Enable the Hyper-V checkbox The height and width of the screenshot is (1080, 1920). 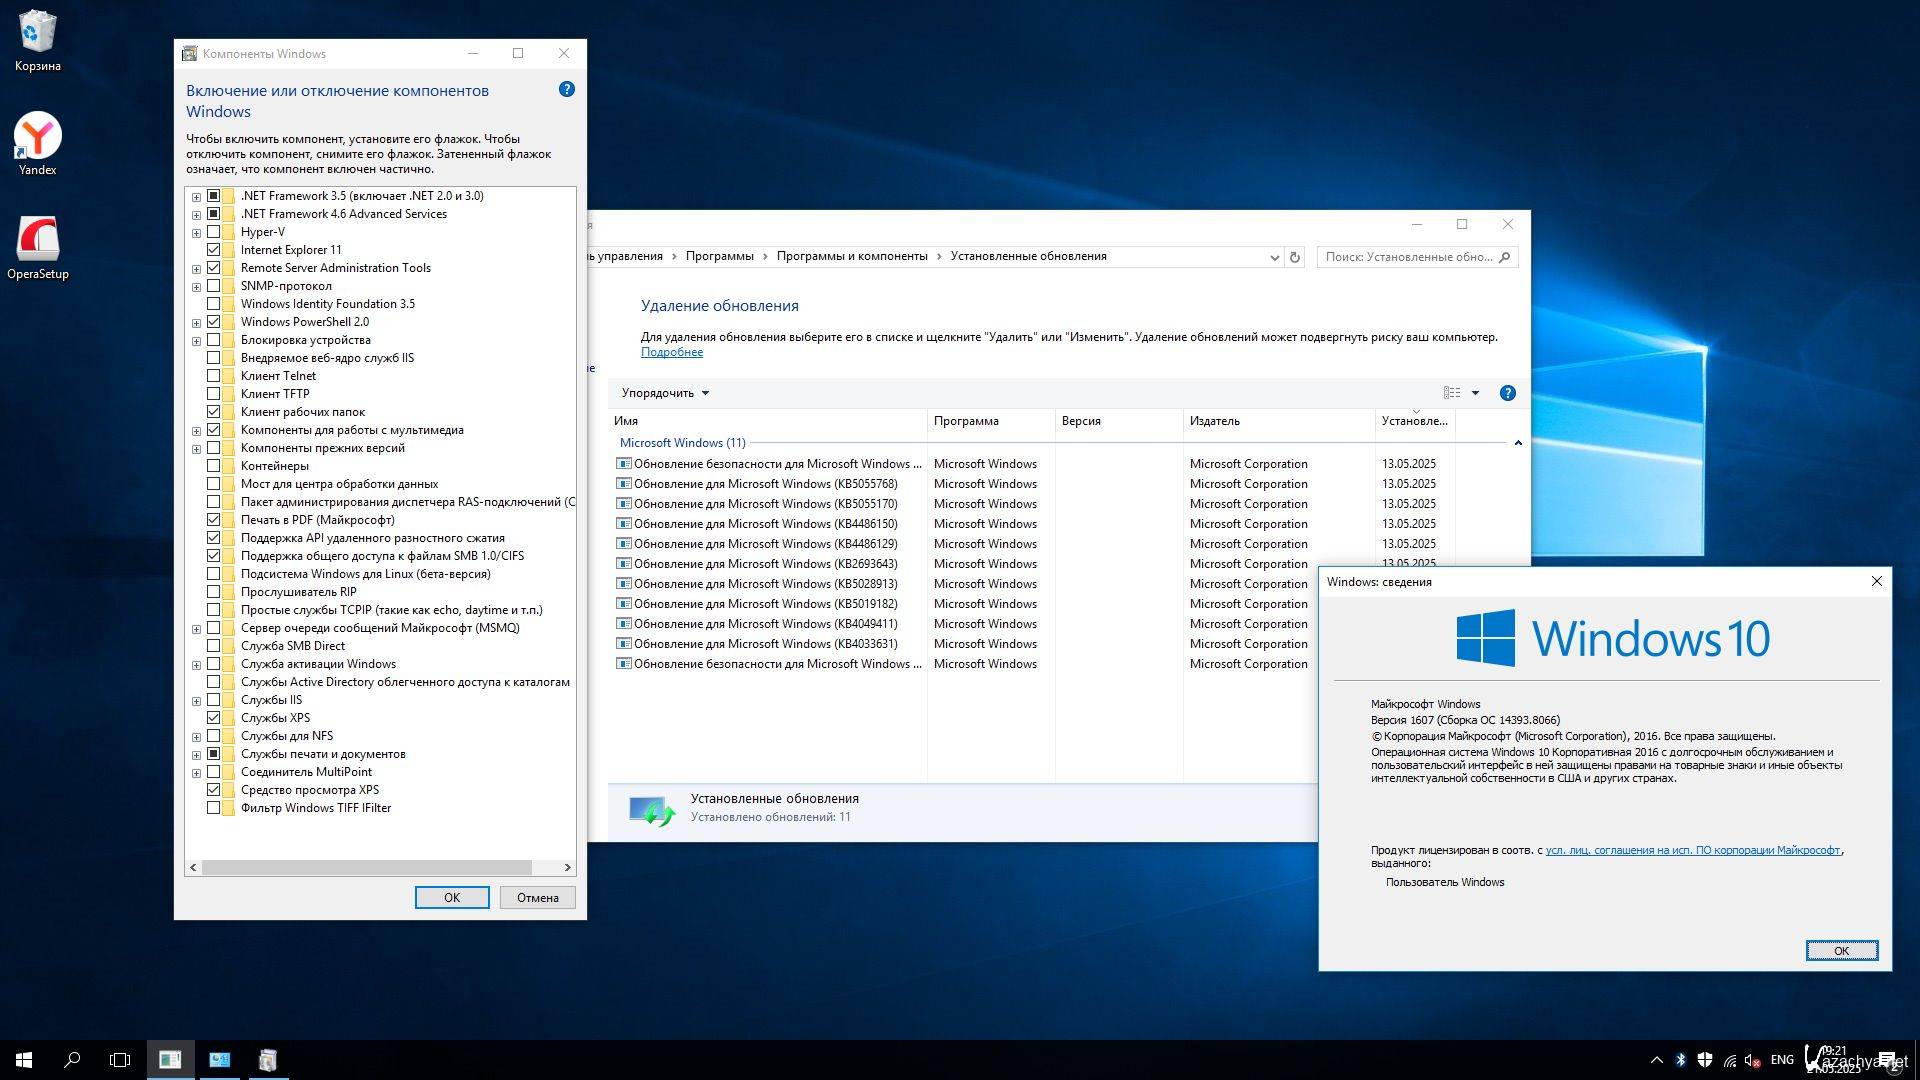tap(213, 232)
